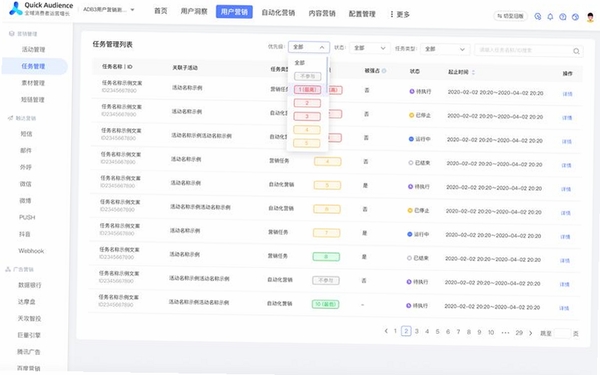Sort by 起止时间 column arrows
The height and width of the screenshot is (375, 600).
[x=473, y=72]
